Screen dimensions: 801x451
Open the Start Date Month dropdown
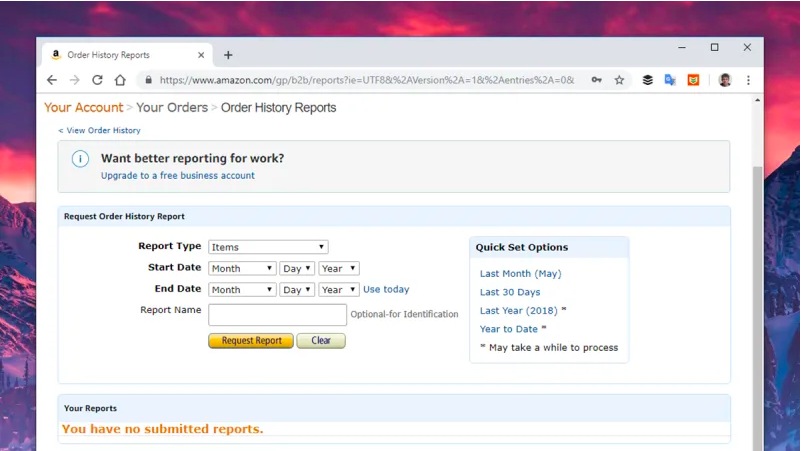tap(242, 269)
